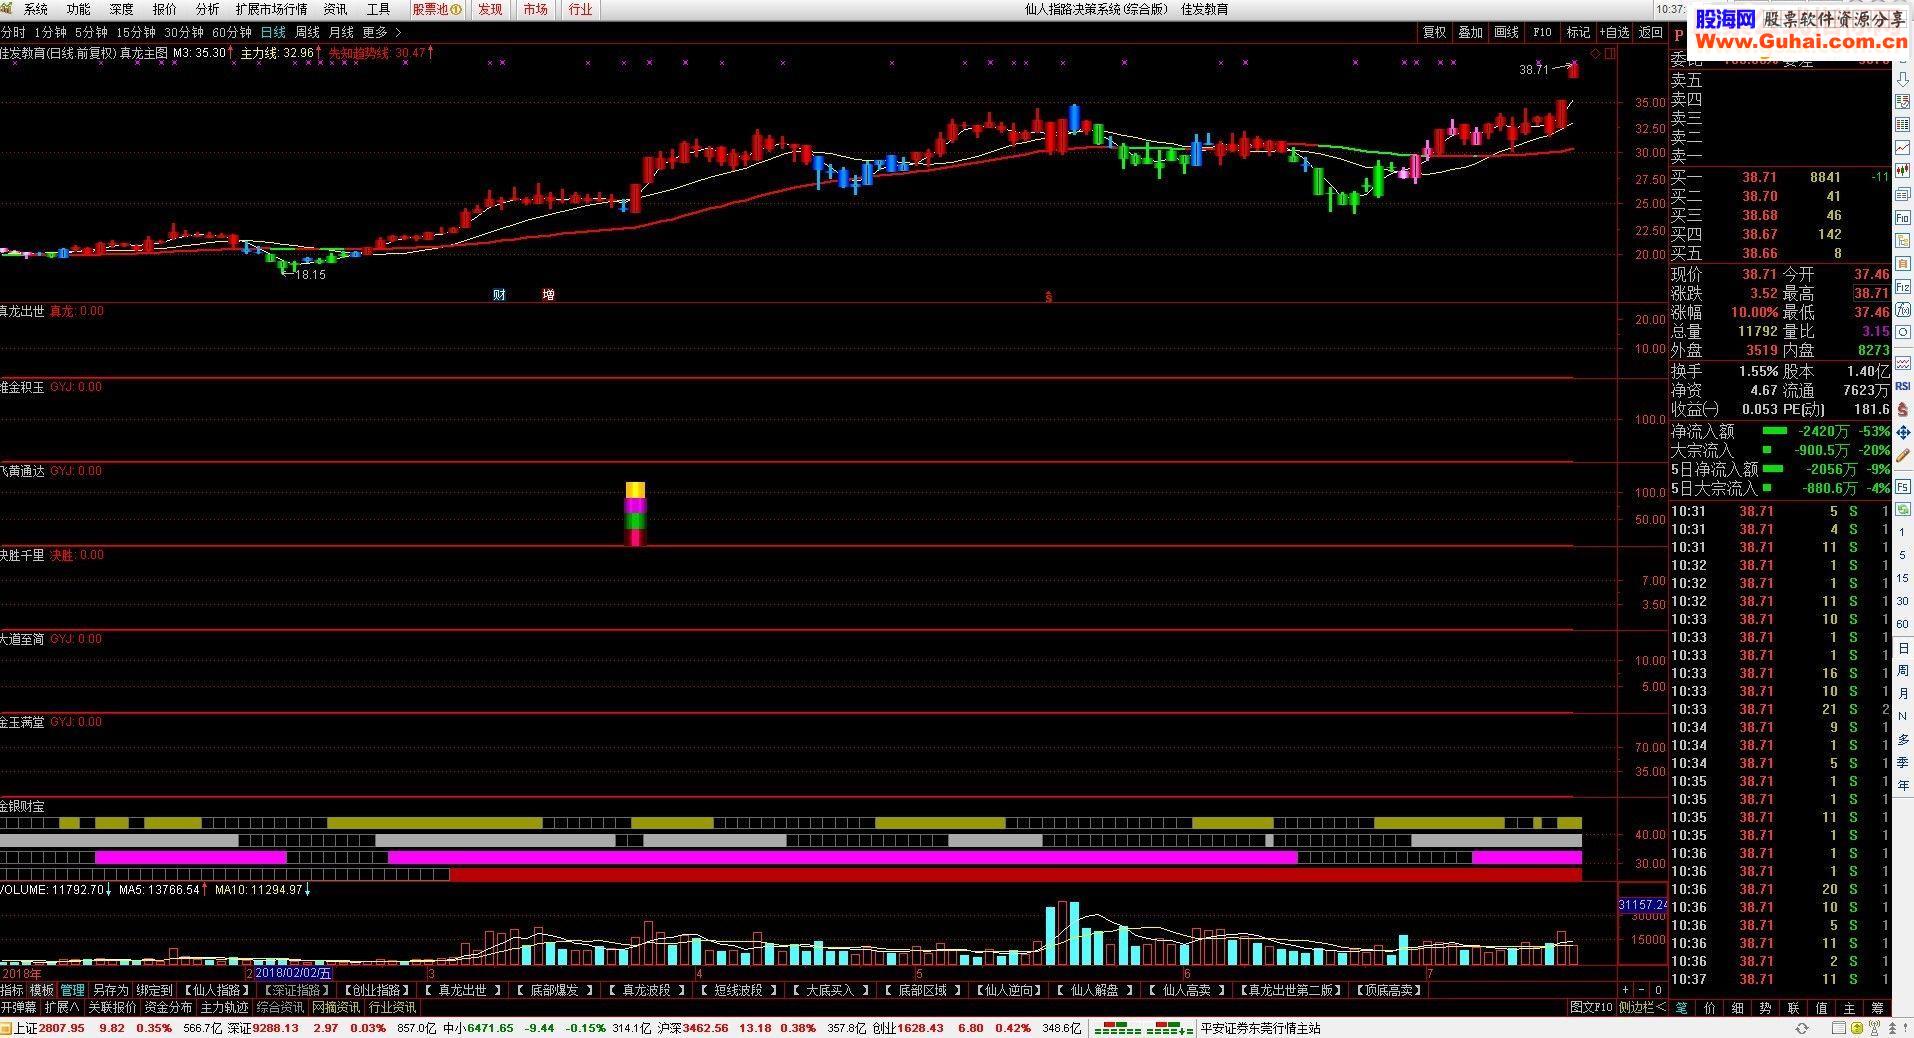Open the quote list icon with checkmark
1914x1038 pixels.
[x=1903, y=102]
